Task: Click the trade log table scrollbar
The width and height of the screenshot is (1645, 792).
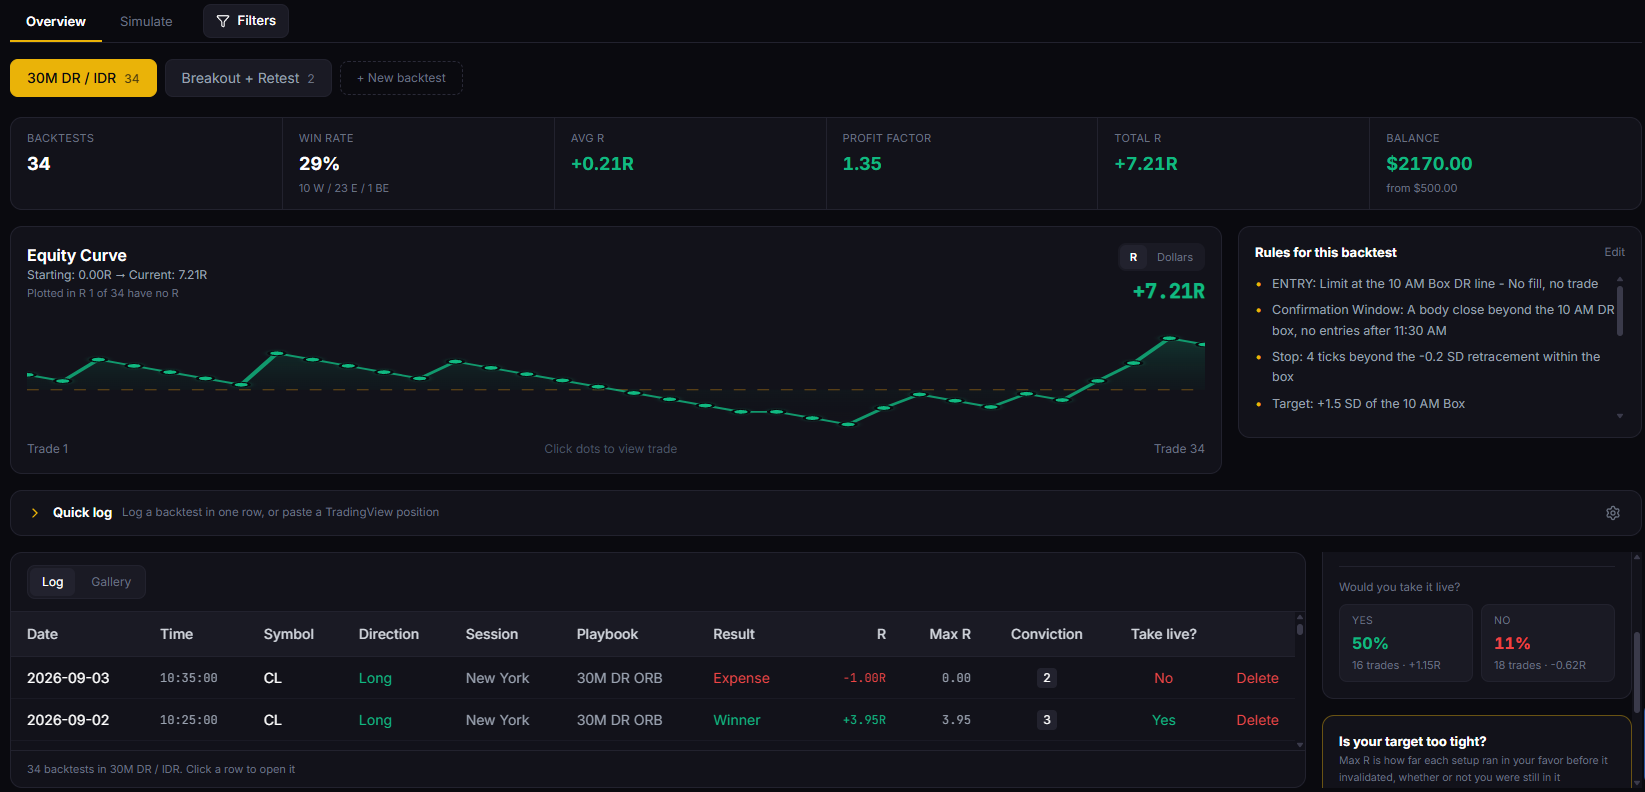Action: (1299, 629)
